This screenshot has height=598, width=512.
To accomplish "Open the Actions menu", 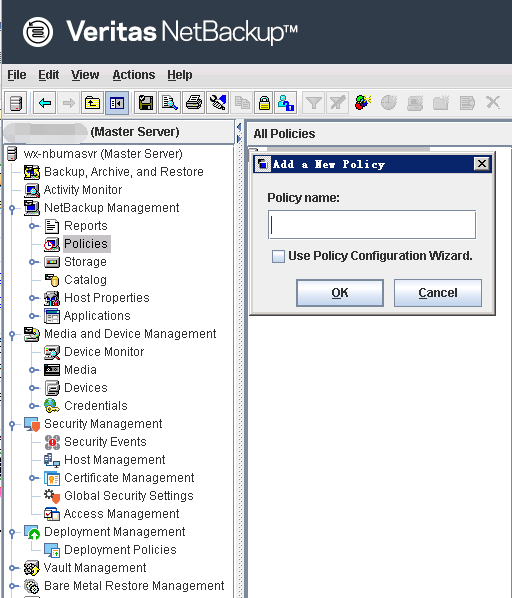I will (134, 75).
